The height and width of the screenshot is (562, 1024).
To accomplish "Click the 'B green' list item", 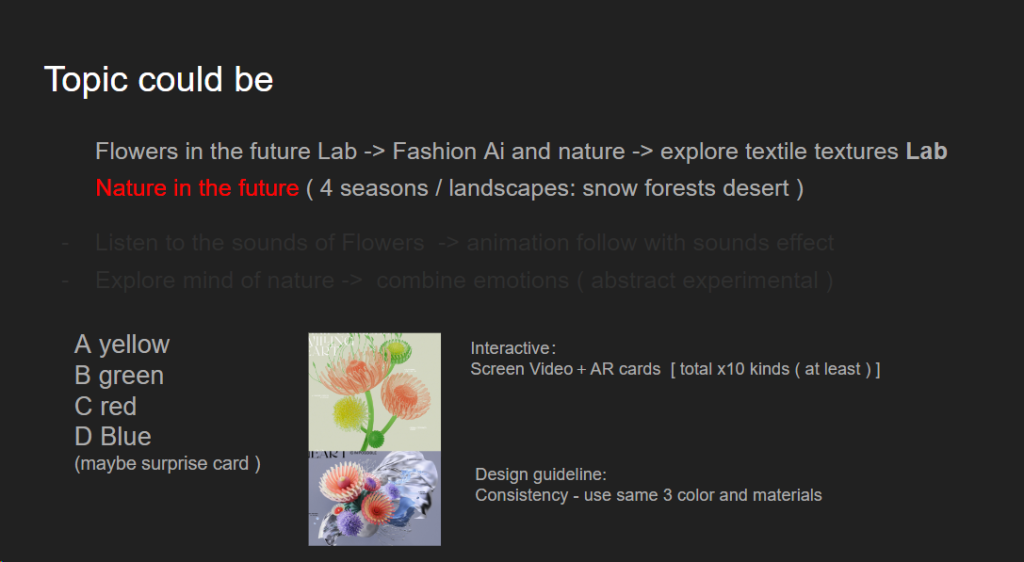I will (x=119, y=375).
